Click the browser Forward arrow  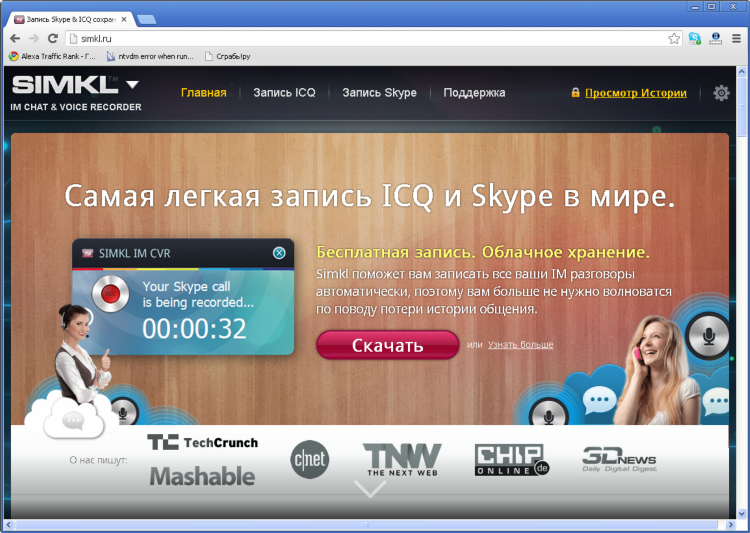click(34, 38)
